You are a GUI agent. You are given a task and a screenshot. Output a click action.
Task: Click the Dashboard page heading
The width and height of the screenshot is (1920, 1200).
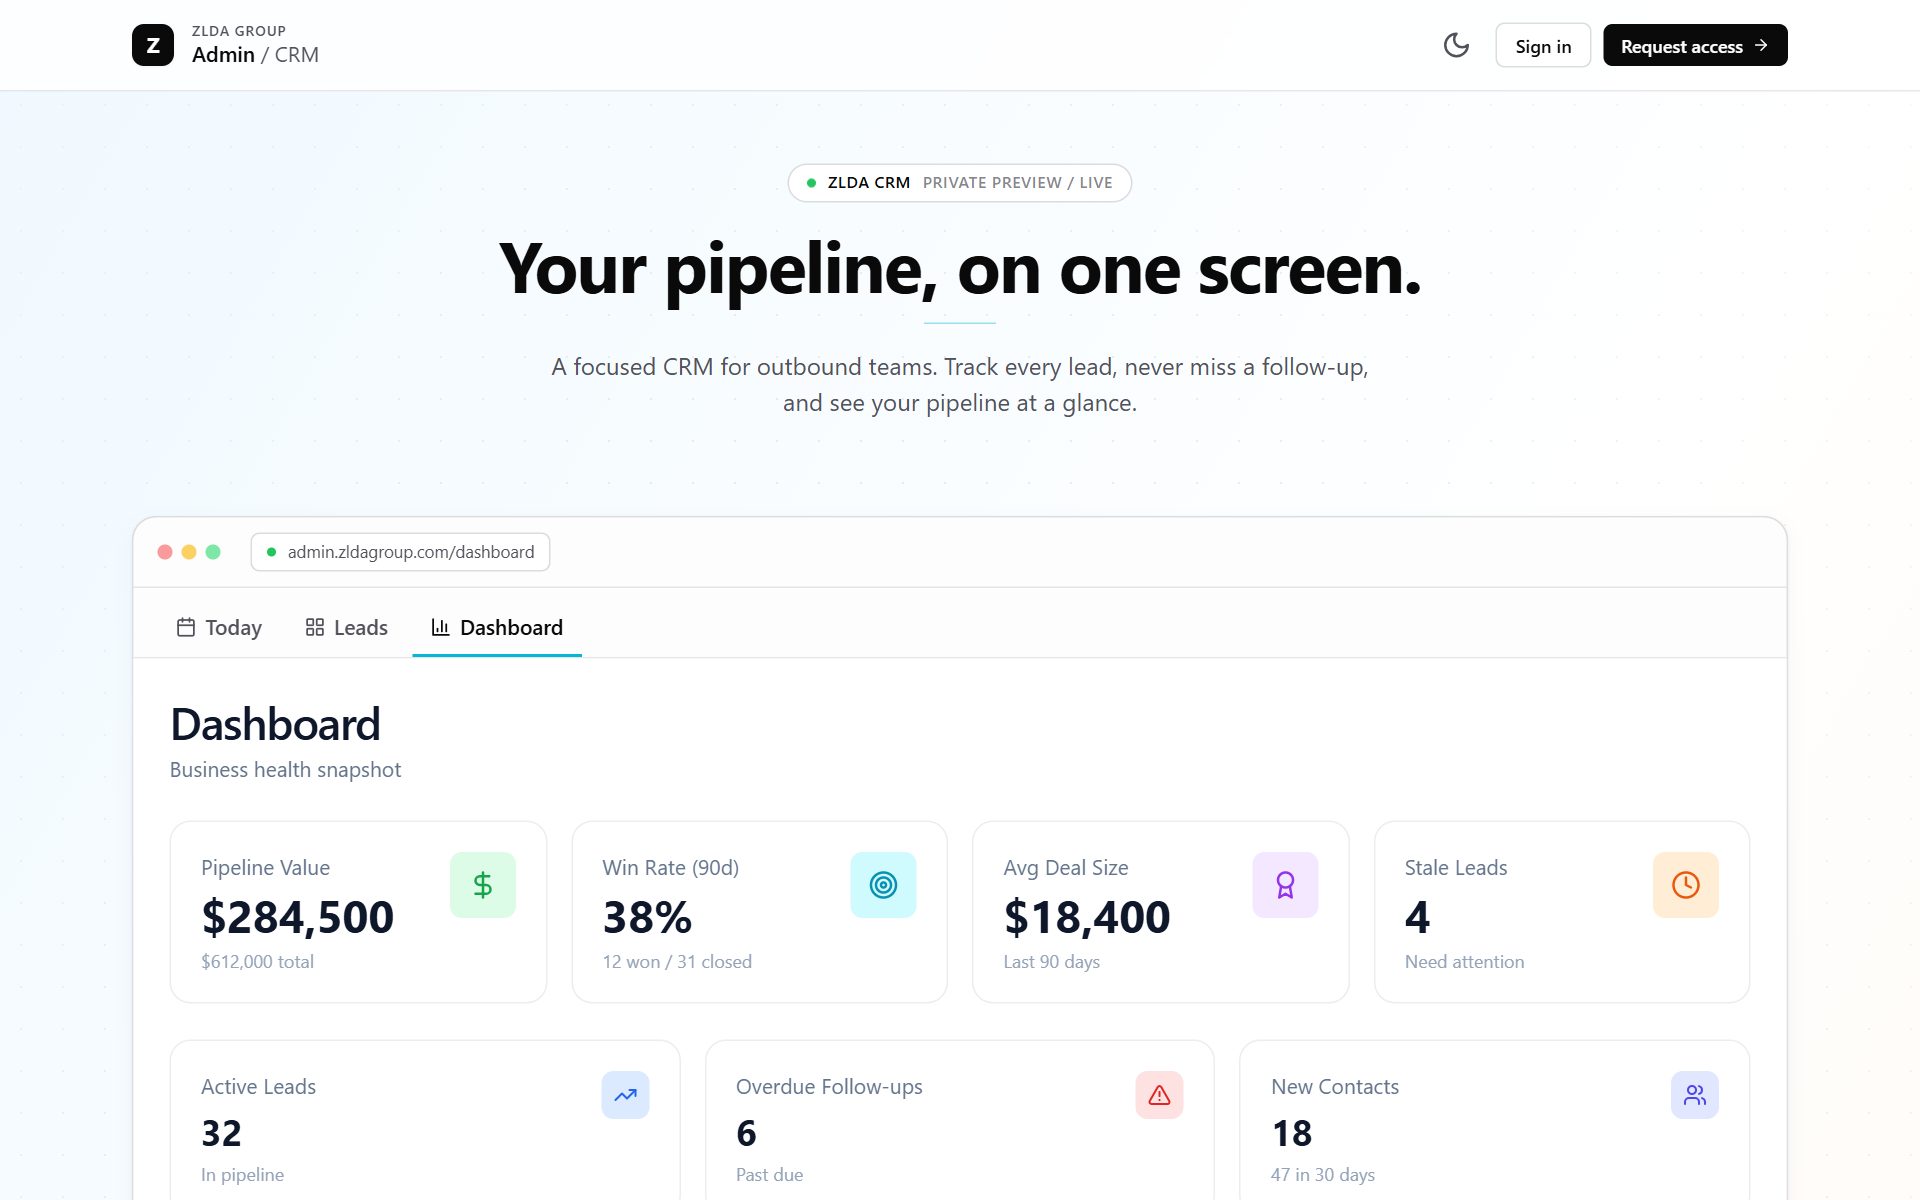(x=275, y=724)
